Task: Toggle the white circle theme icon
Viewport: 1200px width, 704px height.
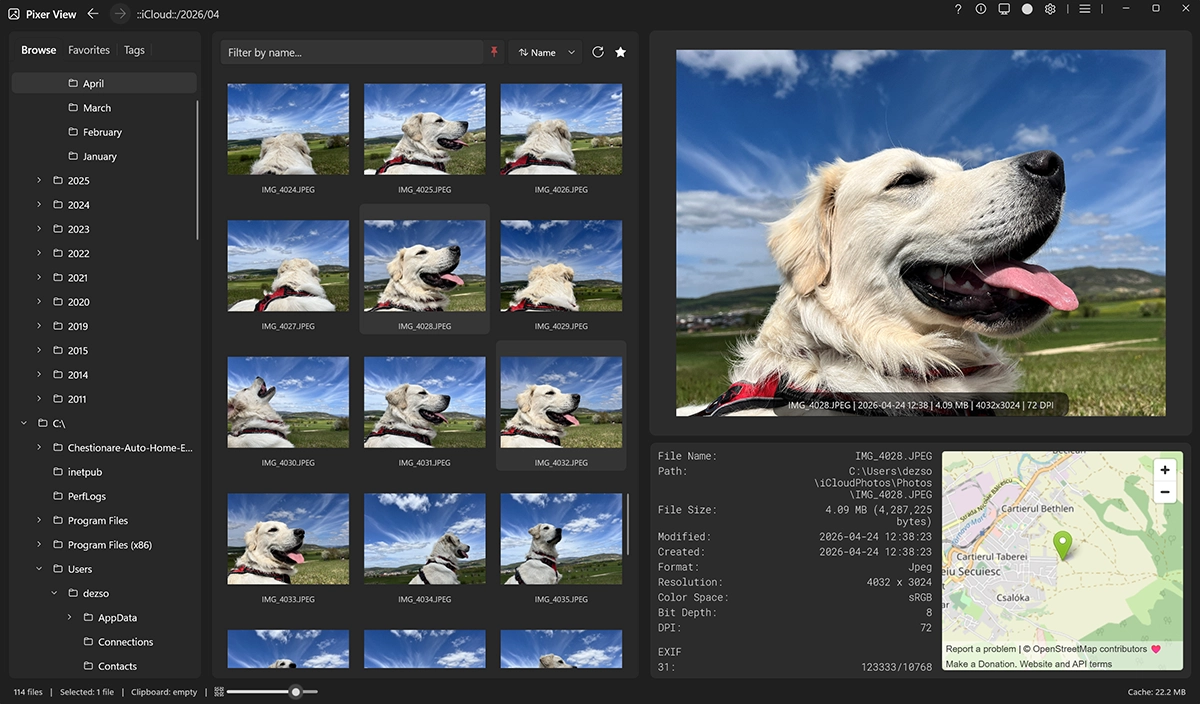Action: (x=1027, y=9)
